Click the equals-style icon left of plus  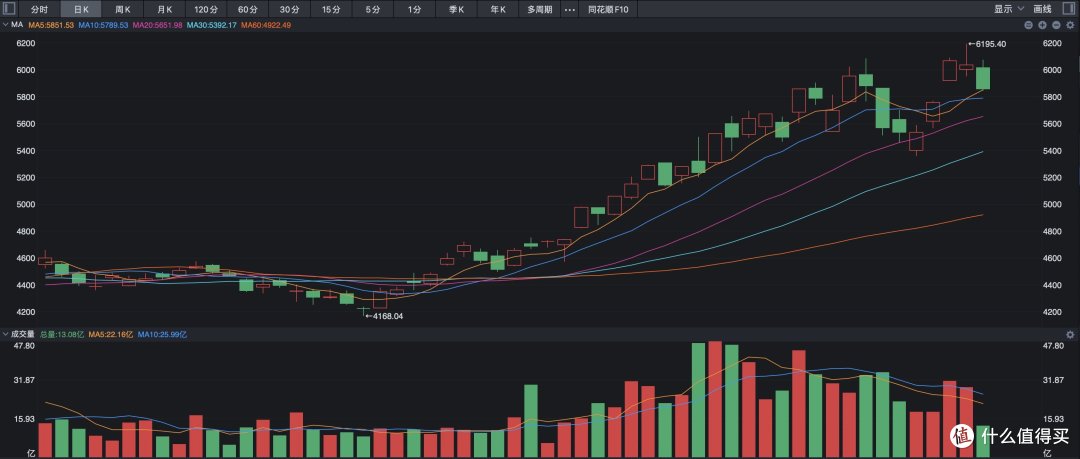click(x=1028, y=25)
